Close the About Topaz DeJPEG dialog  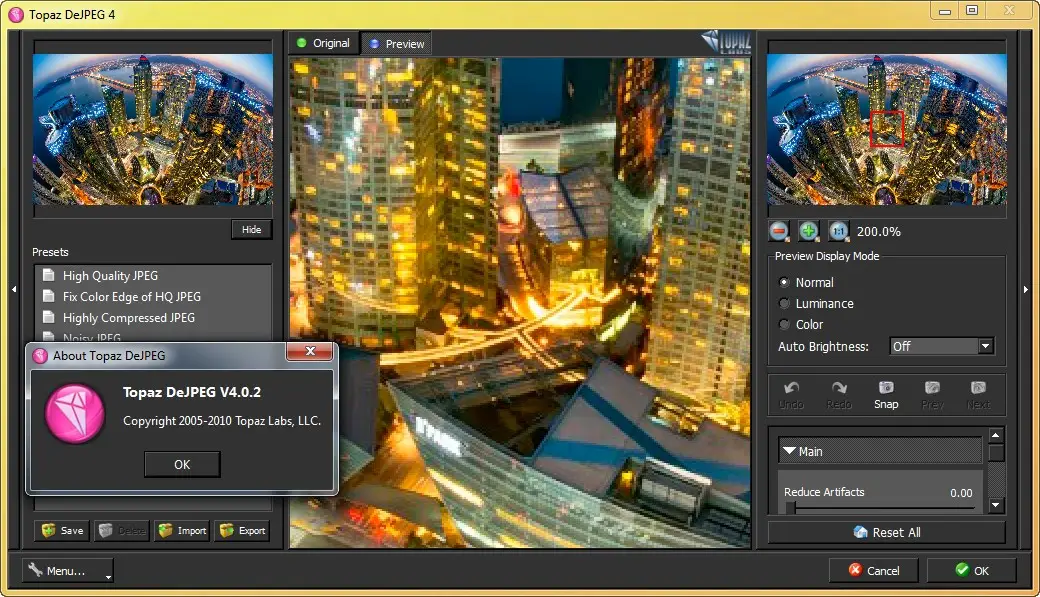[x=310, y=352]
